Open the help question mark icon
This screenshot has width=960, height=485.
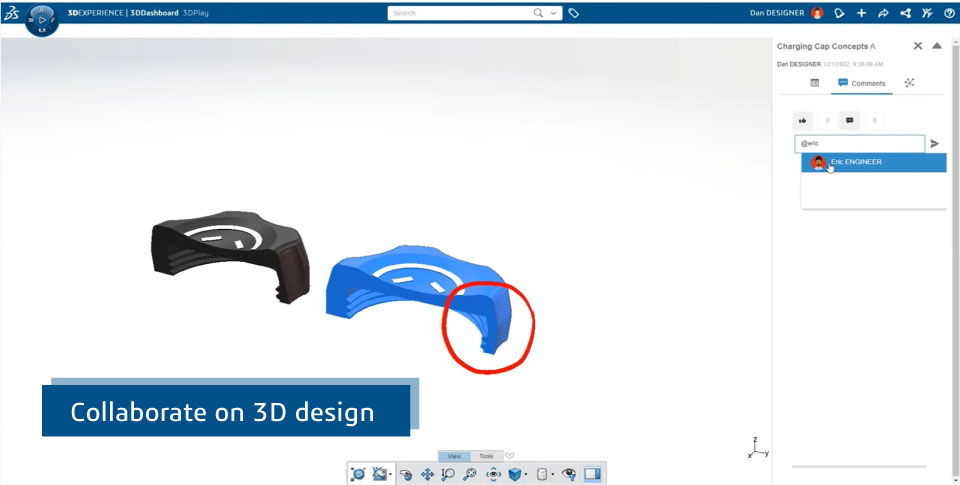(x=949, y=13)
